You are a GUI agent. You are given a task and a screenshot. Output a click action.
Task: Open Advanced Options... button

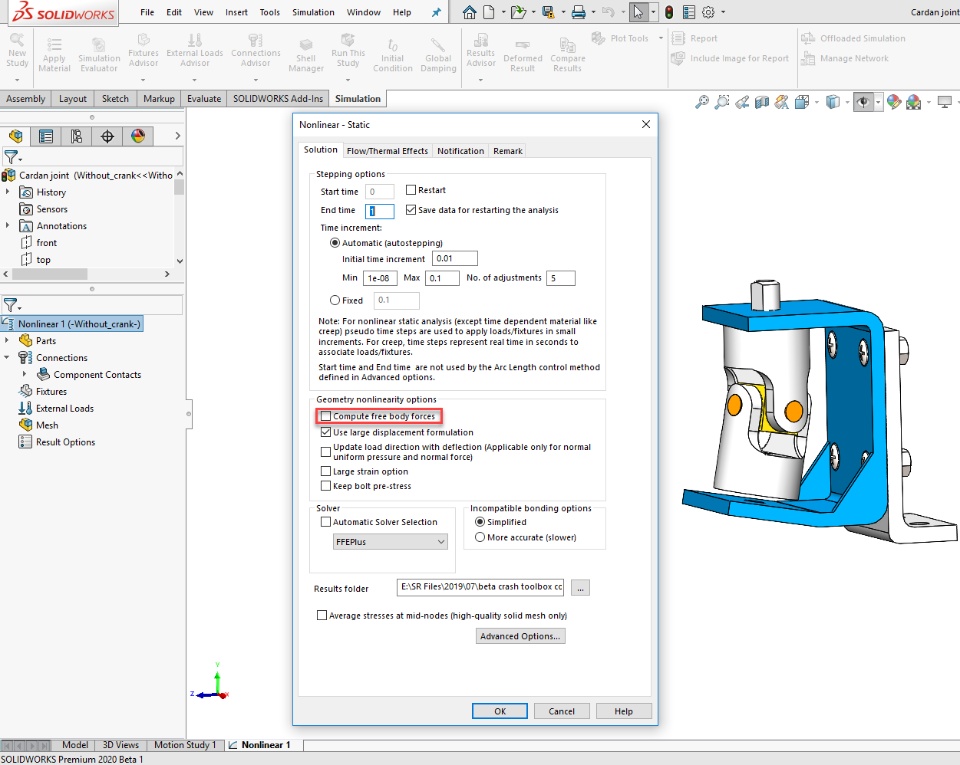click(x=520, y=636)
